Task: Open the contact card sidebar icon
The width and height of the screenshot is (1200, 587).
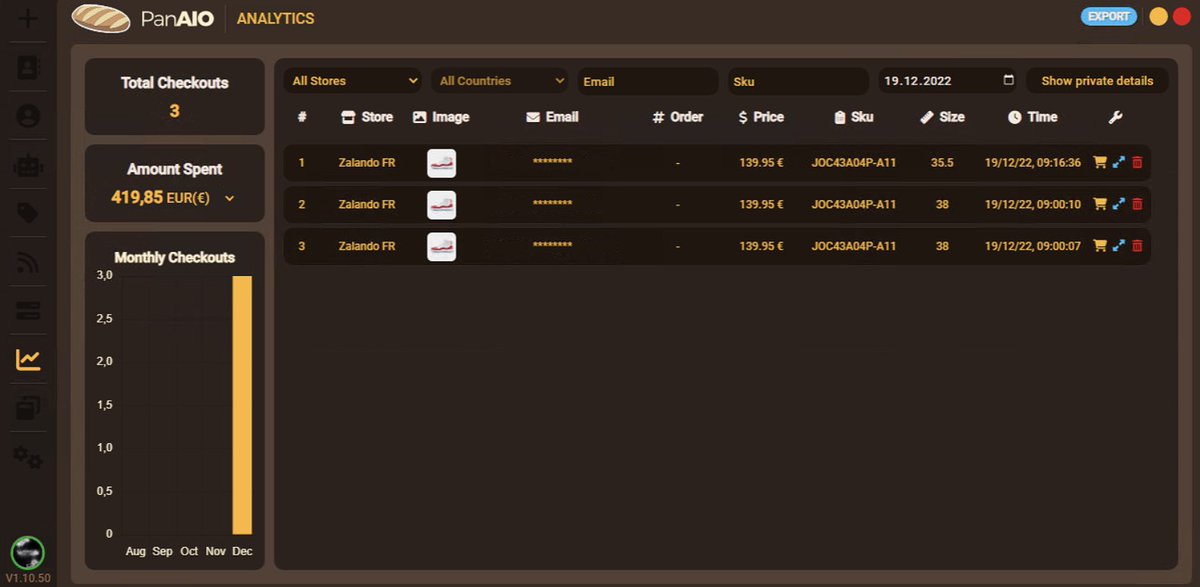Action: 28,67
